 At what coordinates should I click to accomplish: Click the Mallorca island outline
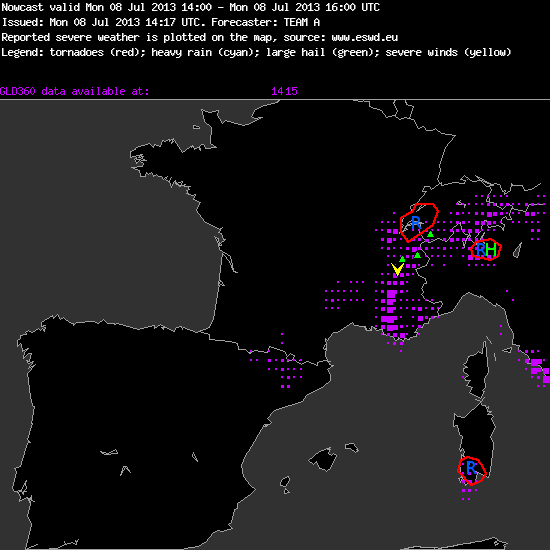click(x=323, y=460)
